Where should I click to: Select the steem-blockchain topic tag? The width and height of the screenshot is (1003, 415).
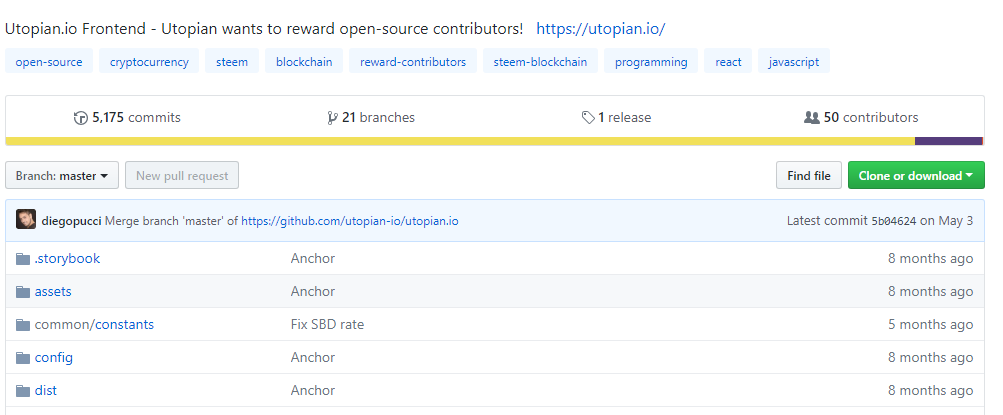[x=540, y=62]
